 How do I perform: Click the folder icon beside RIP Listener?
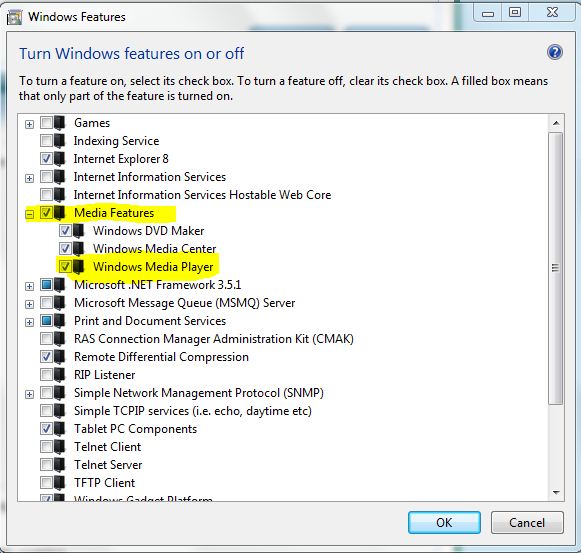[60, 375]
